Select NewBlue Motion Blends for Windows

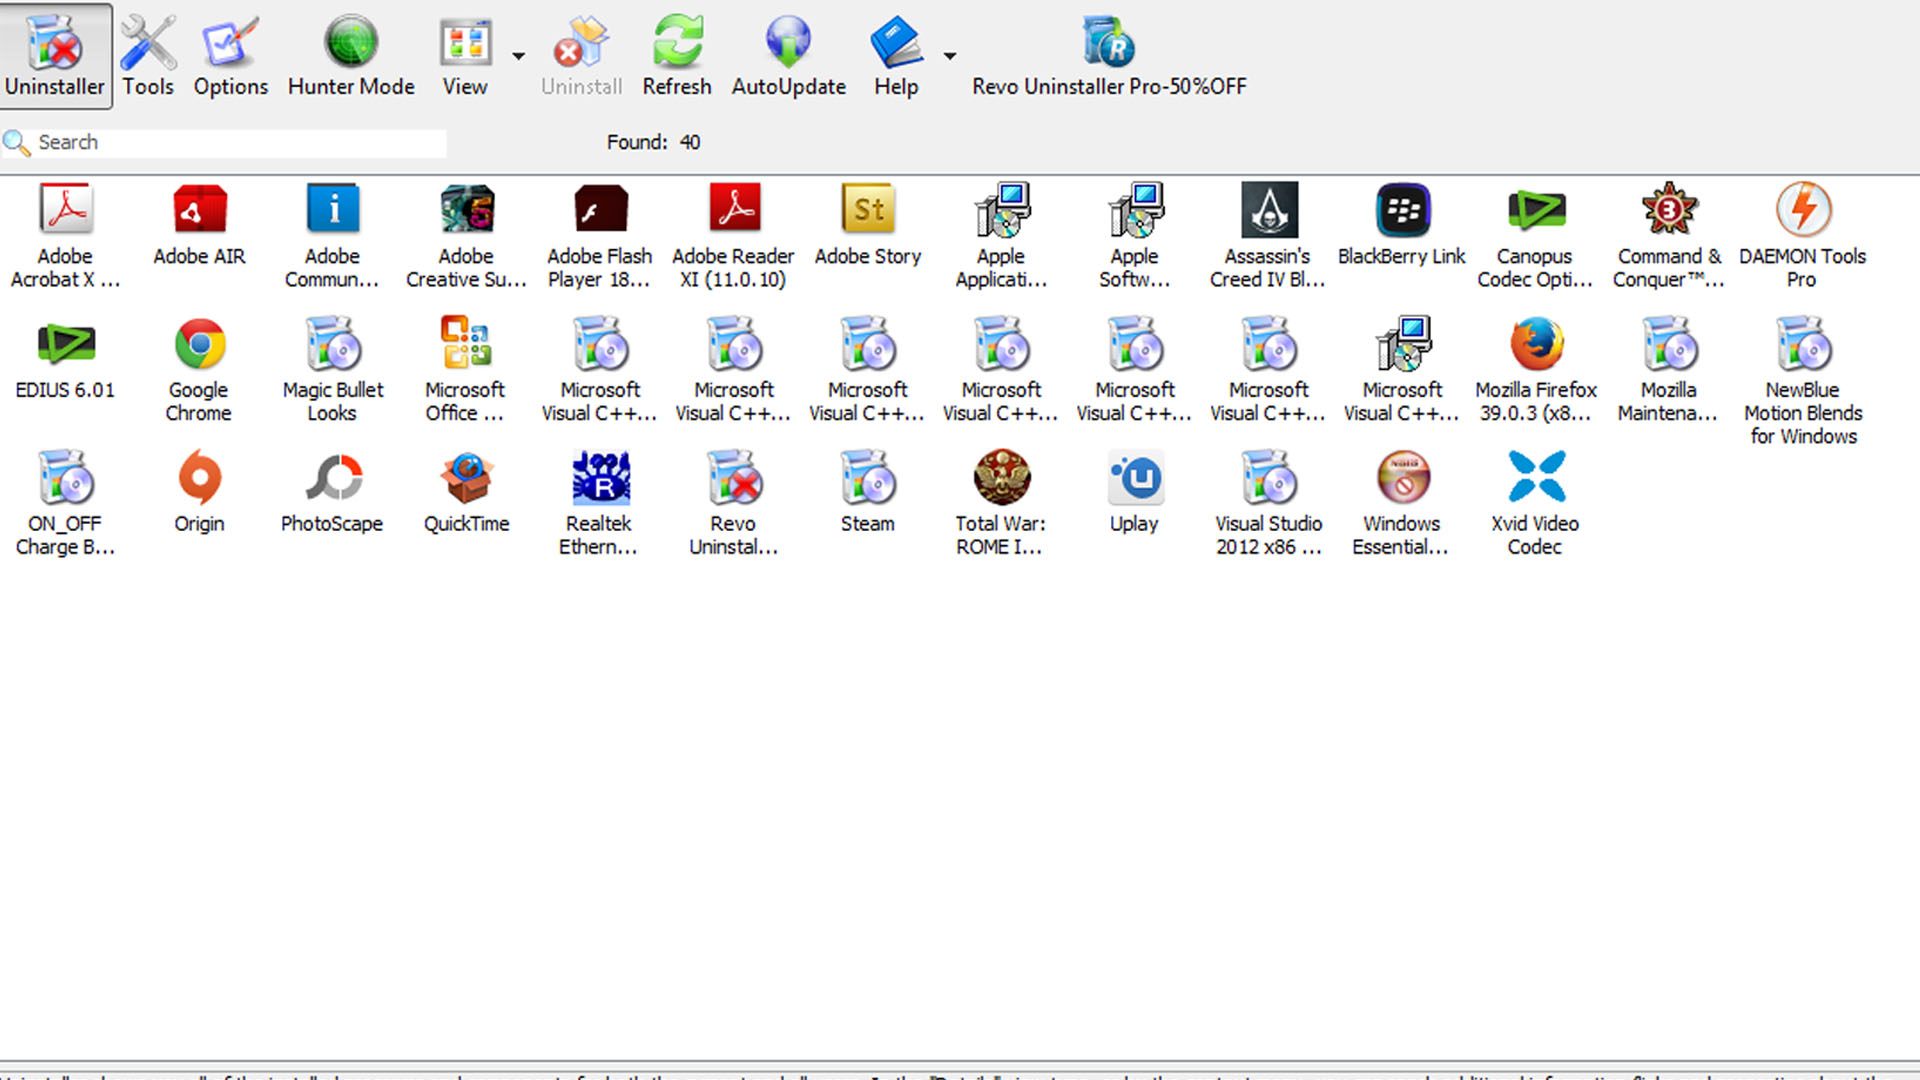(1803, 381)
